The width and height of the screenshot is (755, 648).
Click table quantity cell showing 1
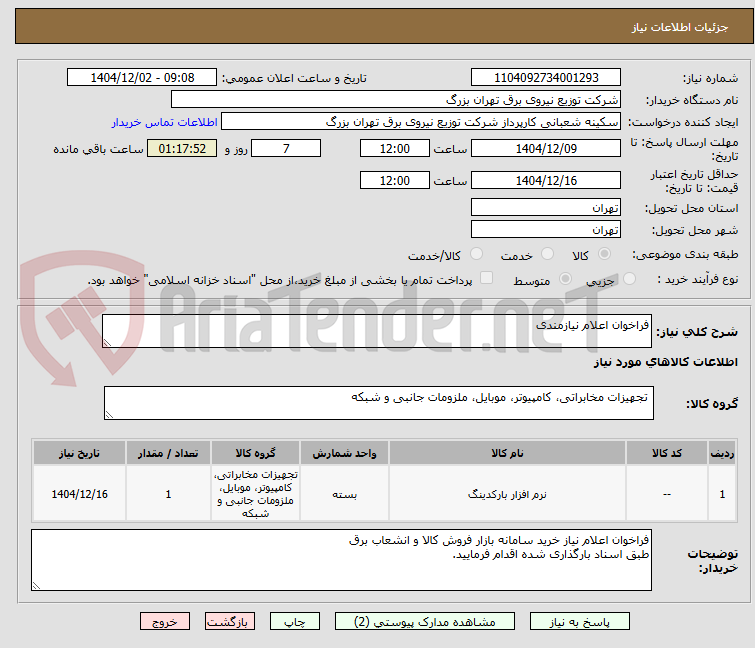(x=168, y=494)
